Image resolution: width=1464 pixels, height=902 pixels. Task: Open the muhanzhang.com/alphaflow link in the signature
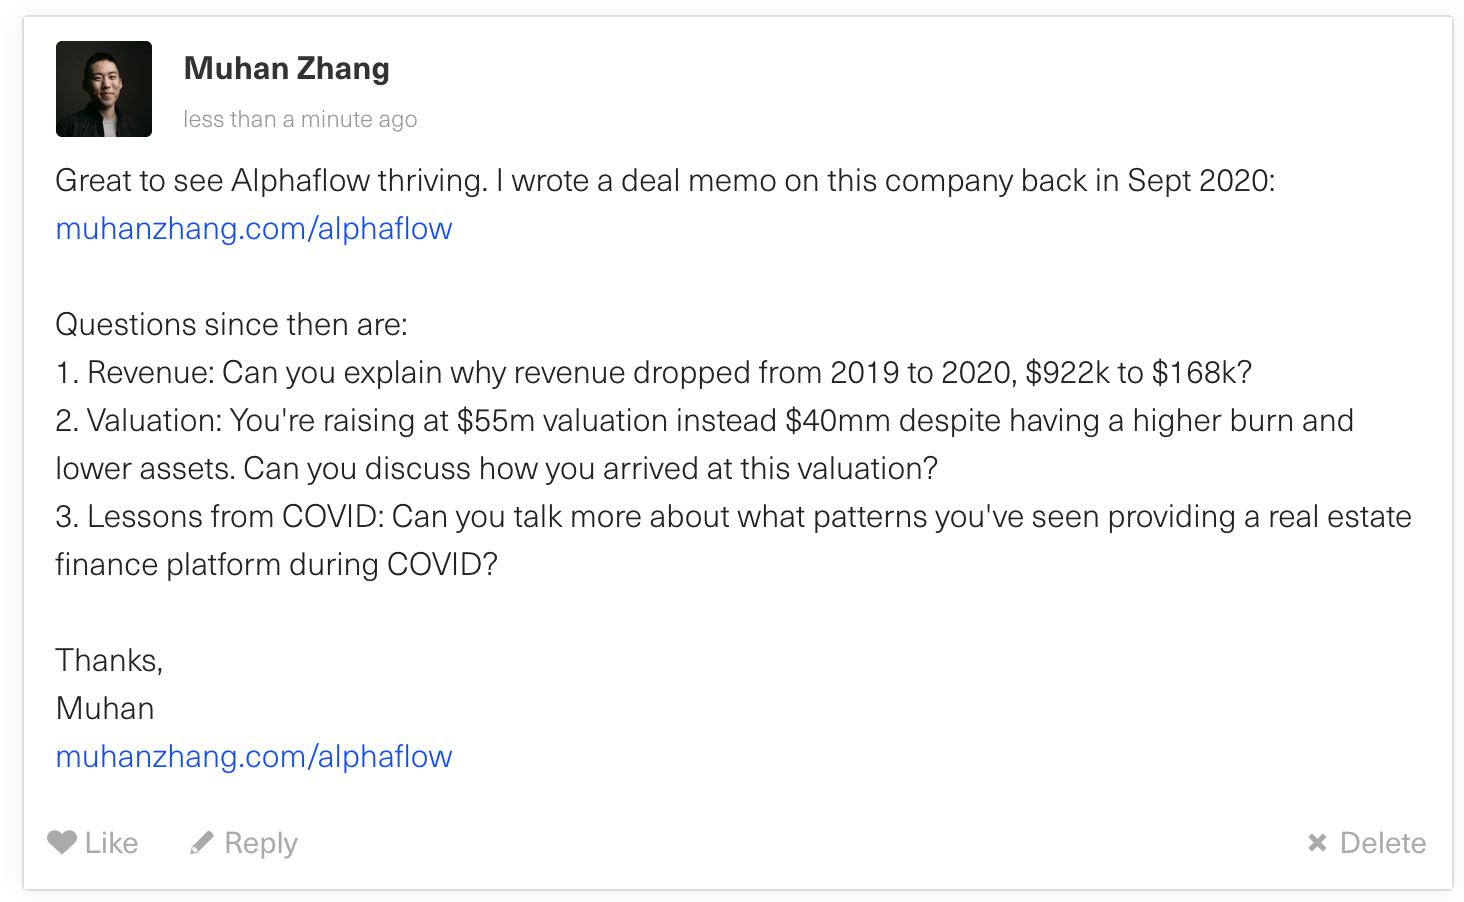pos(254,757)
